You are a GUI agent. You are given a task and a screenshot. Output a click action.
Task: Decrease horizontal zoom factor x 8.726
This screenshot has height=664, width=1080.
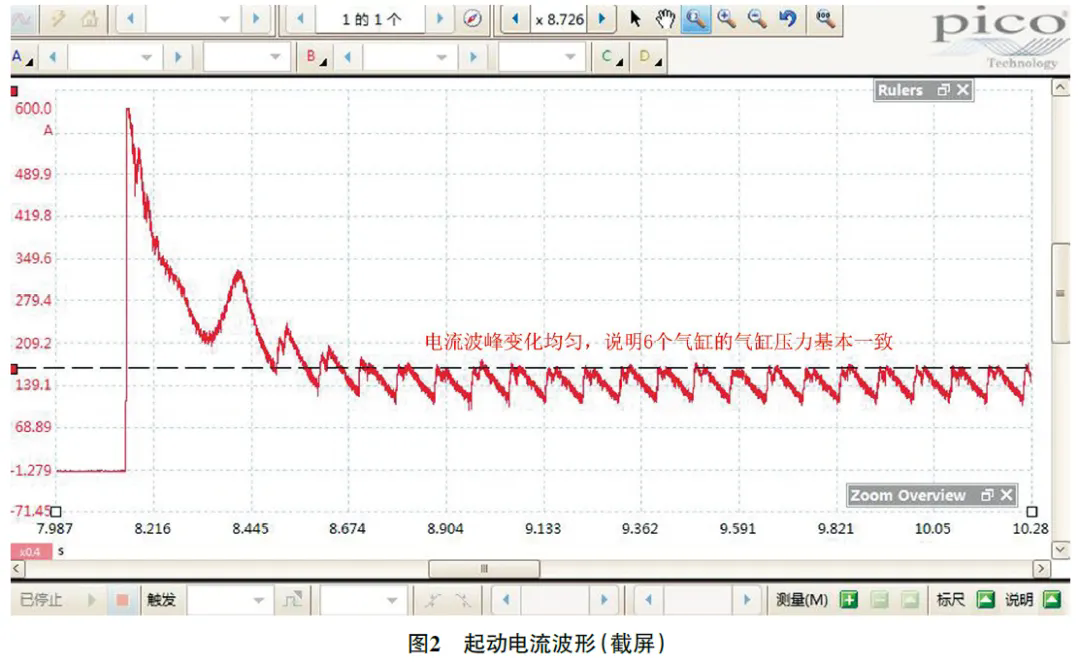coord(515,19)
